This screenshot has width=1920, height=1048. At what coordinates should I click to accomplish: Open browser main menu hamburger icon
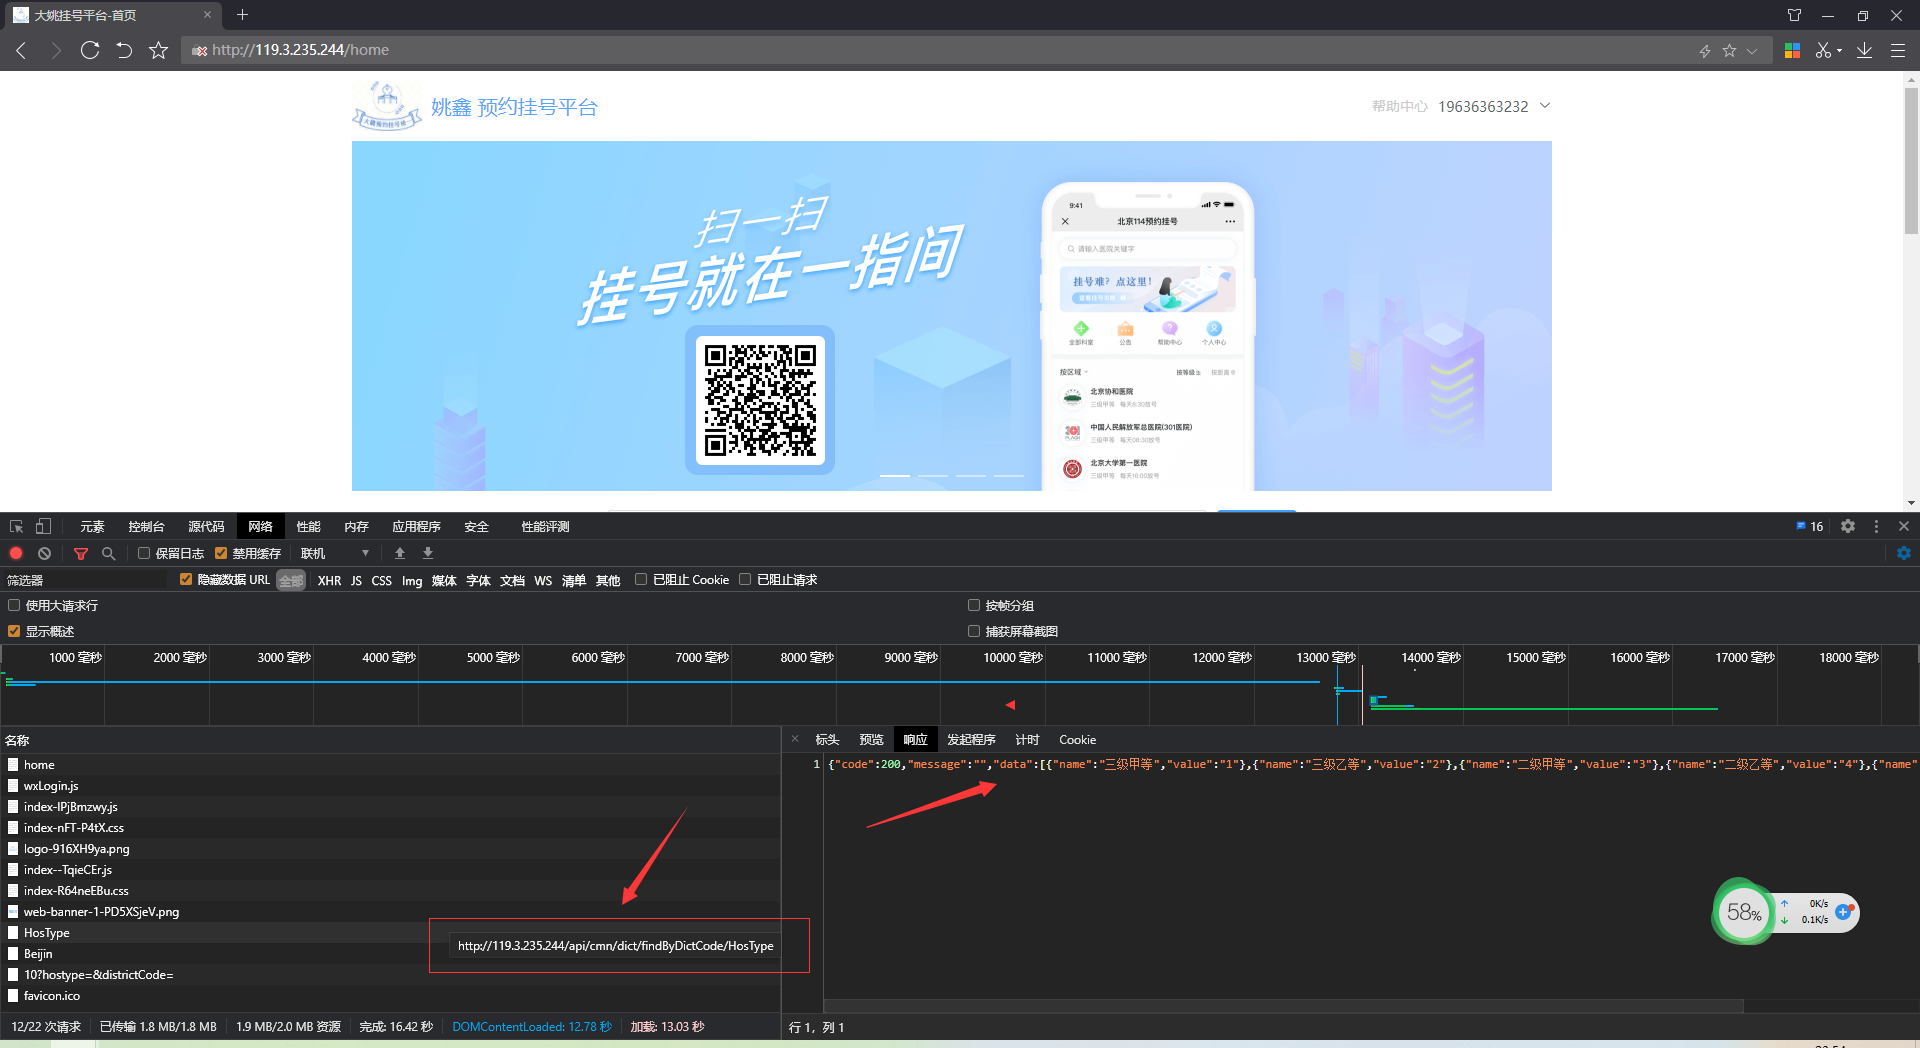1897,50
